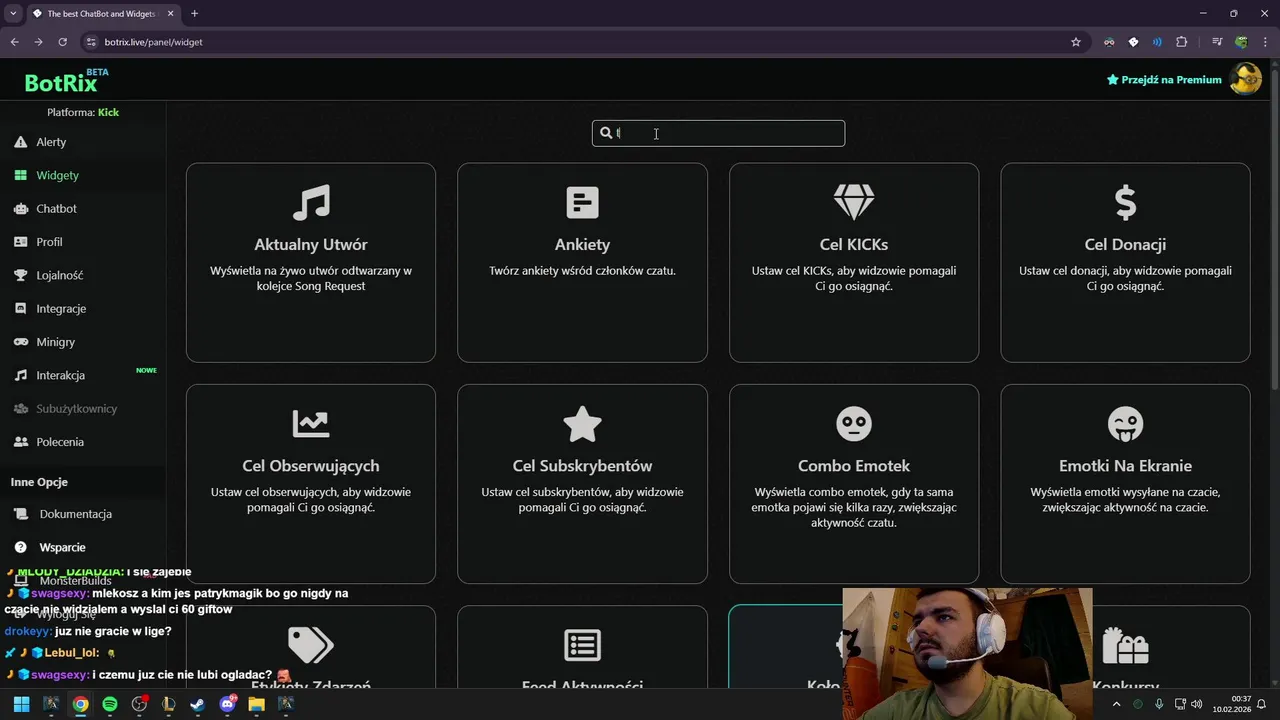Click the Chrome frog profile avatar
This screenshot has height=720, width=1280.
[x=1241, y=42]
